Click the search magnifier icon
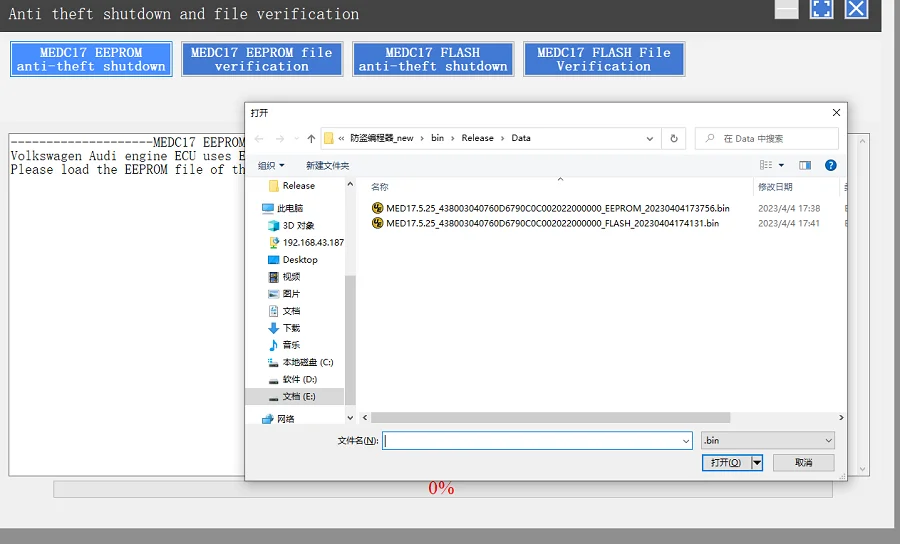 [x=710, y=138]
